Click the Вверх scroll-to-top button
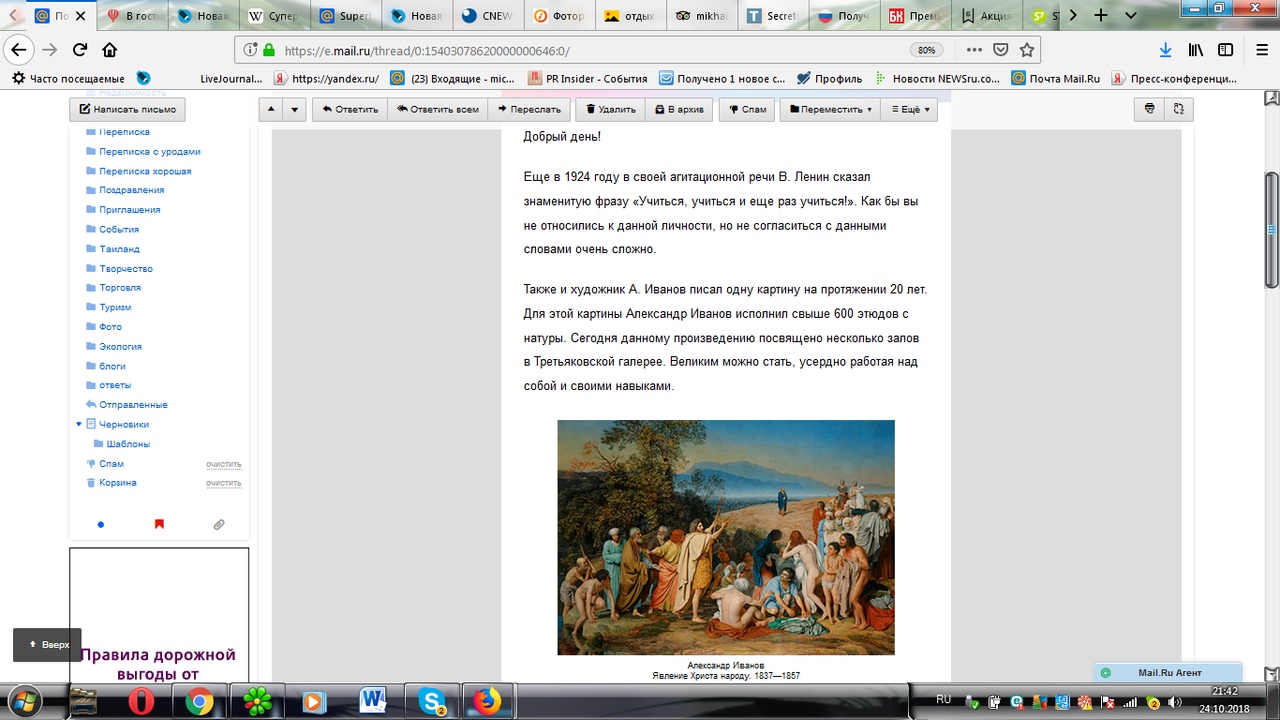The height and width of the screenshot is (720, 1280). 47,645
